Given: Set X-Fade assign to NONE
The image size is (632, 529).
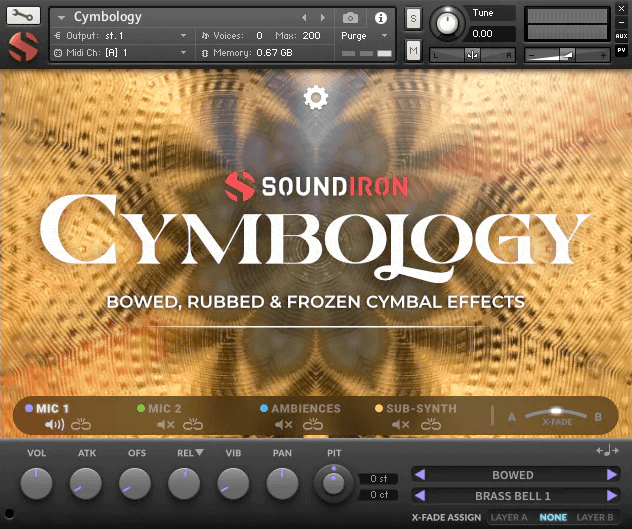Looking at the screenshot, I should [553, 517].
